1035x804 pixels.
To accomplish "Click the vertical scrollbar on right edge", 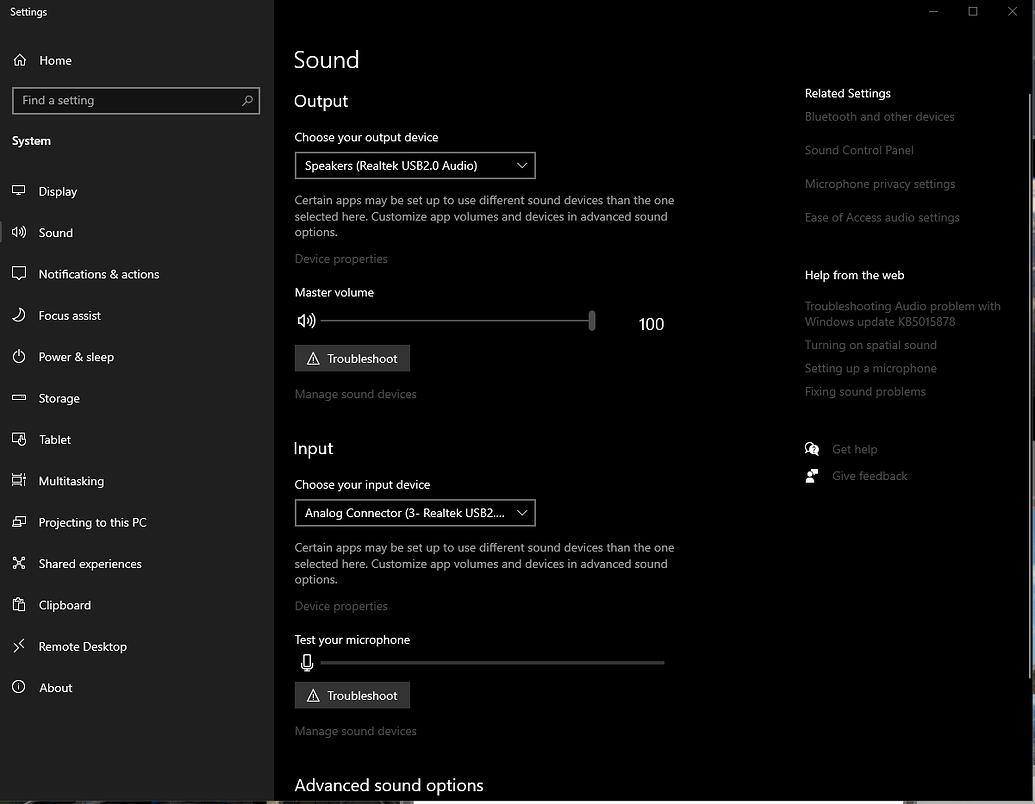I will tap(1030, 385).
